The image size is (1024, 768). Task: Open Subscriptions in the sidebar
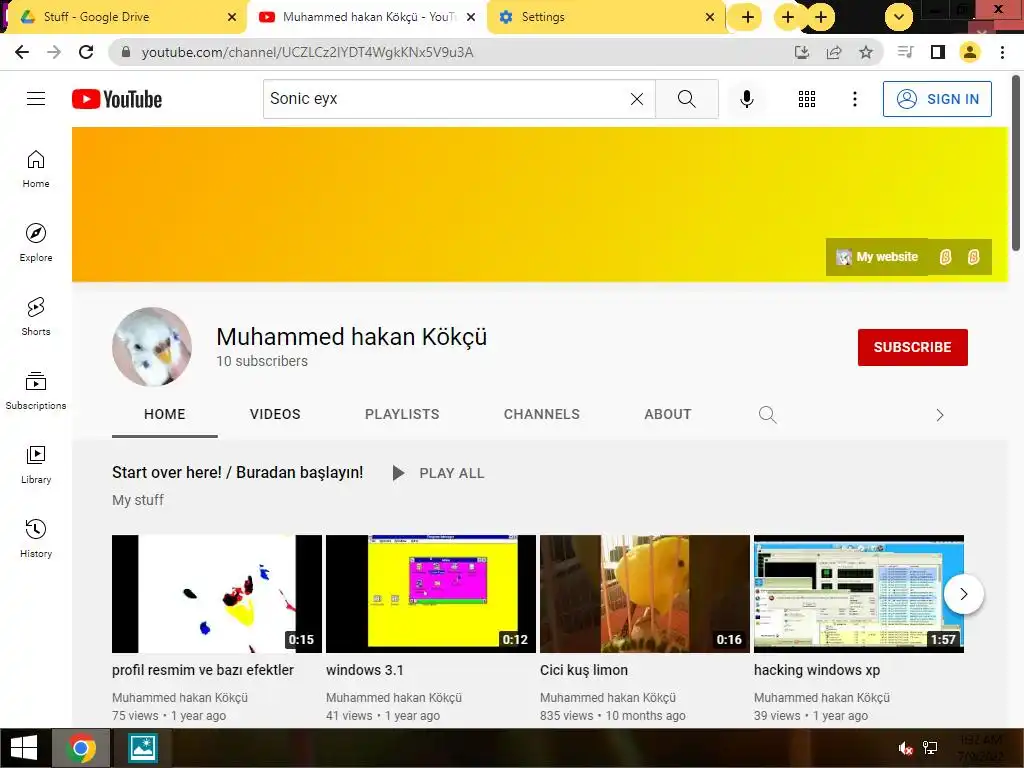[36, 390]
